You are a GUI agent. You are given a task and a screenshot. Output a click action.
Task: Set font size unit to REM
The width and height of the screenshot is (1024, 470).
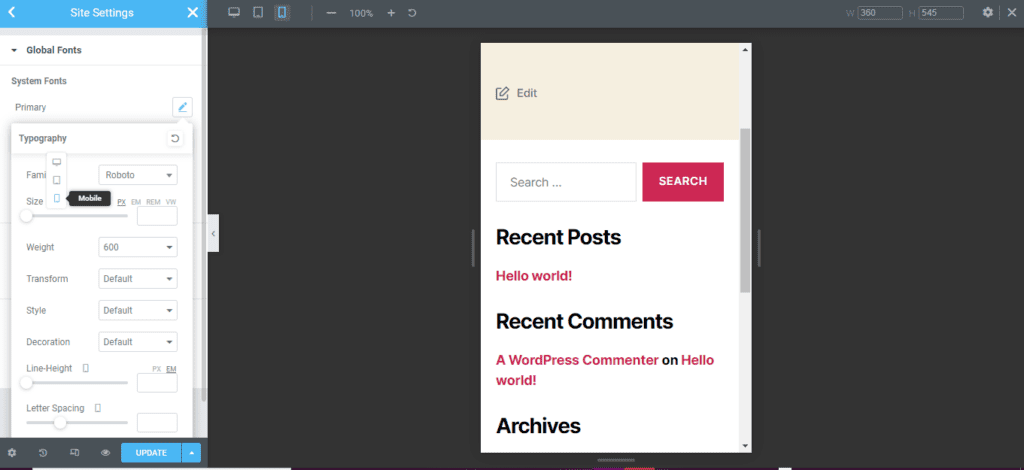153,202
